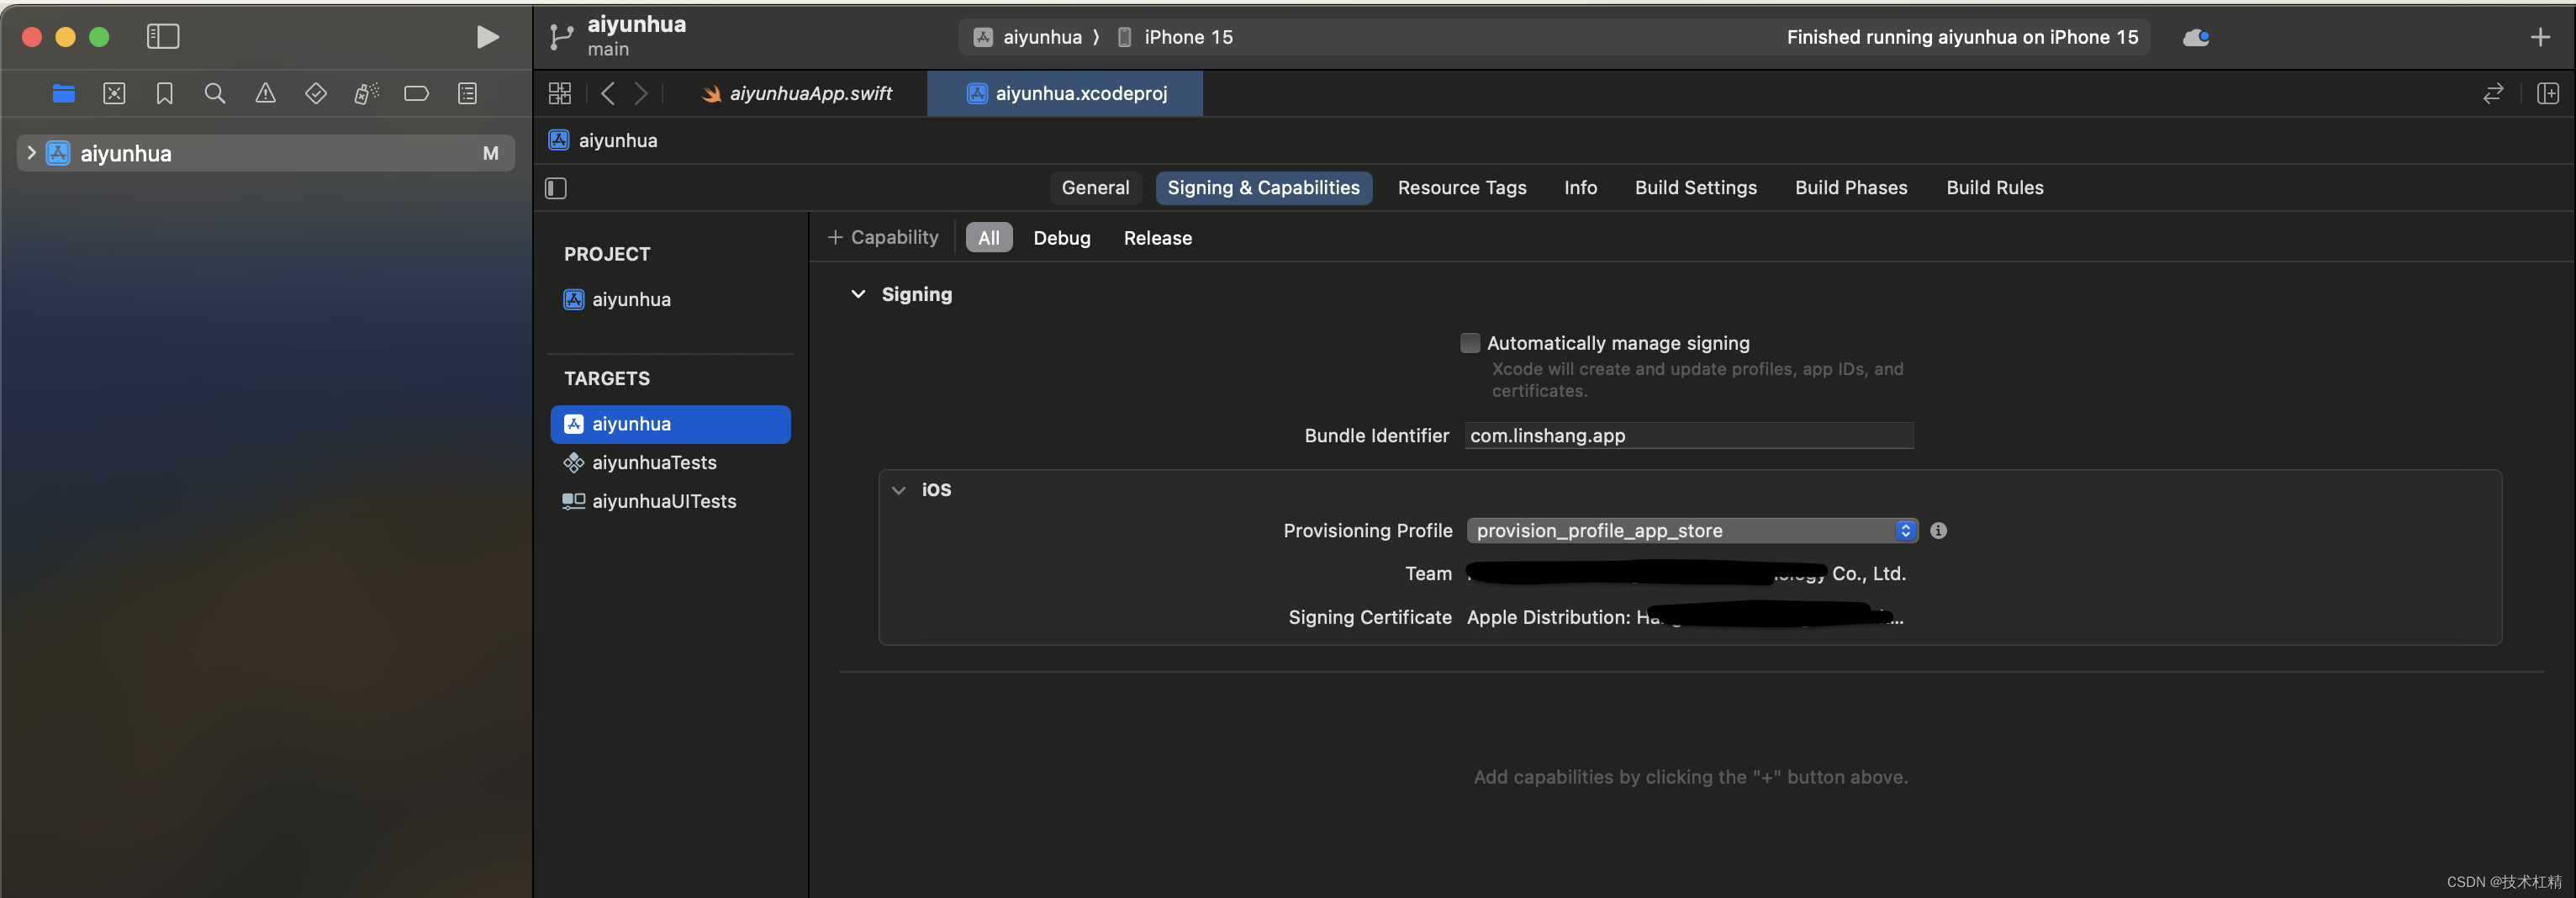Open the Test navigator diamond icon
This screenshot has height=898, width=2576.
pos(316,94)
